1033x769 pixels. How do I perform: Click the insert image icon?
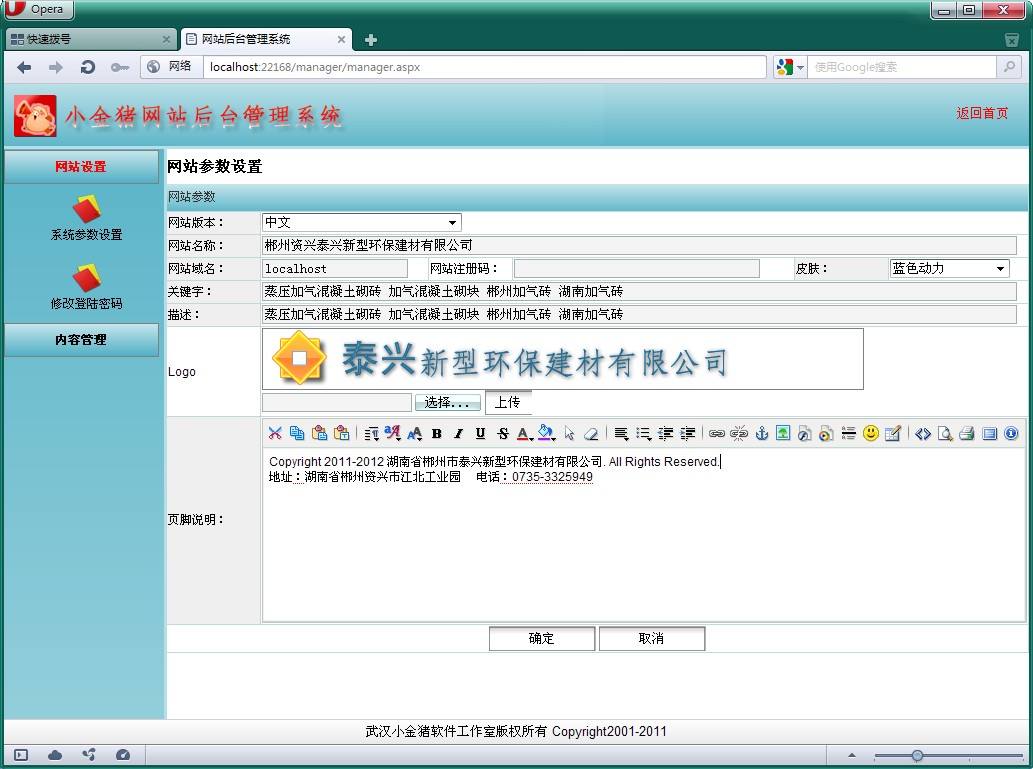point(783,433)
